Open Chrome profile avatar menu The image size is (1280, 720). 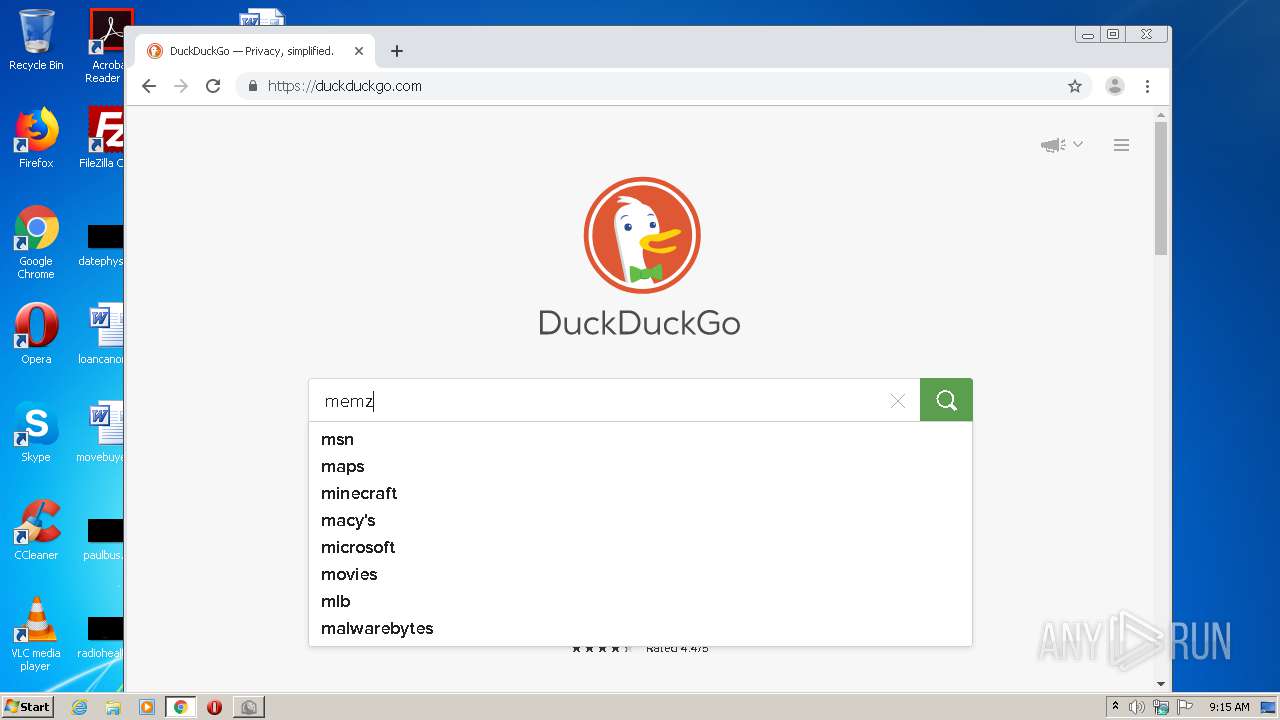pyautogui.click(x=1115, y=86)
